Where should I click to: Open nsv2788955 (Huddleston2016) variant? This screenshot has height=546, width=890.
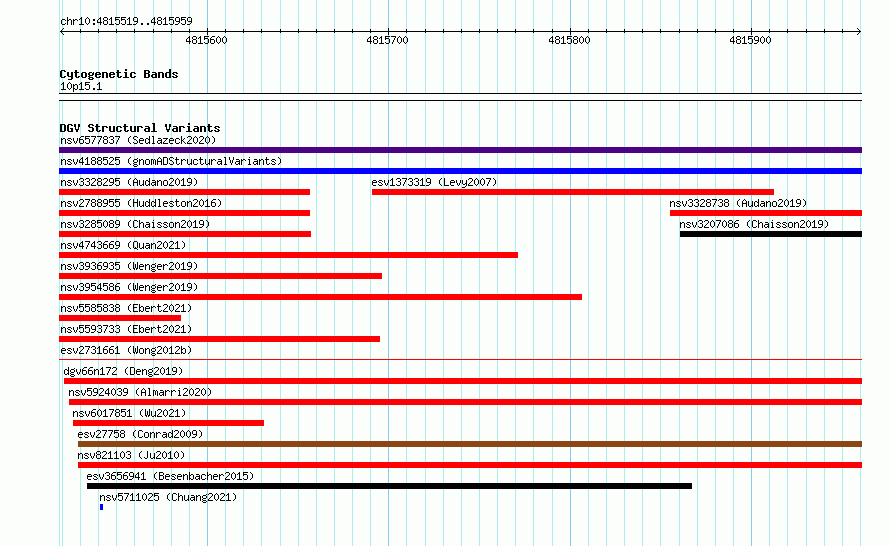(141, 203)
